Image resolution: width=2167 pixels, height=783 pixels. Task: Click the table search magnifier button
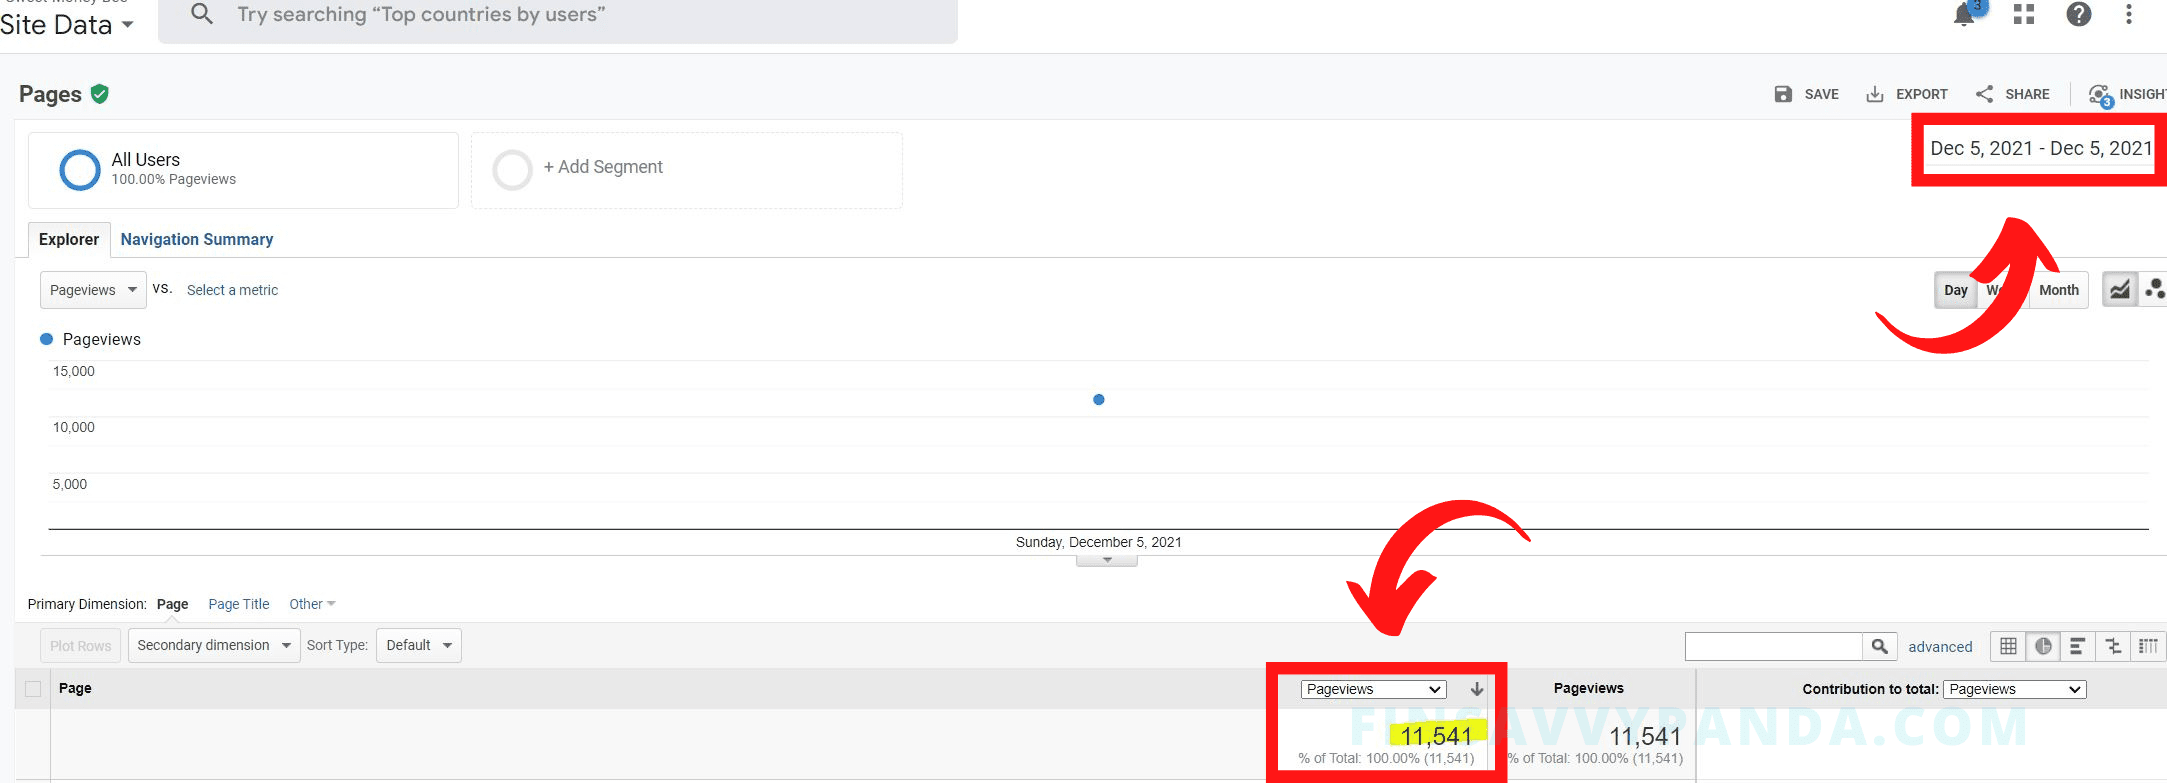coord(1879,646)
